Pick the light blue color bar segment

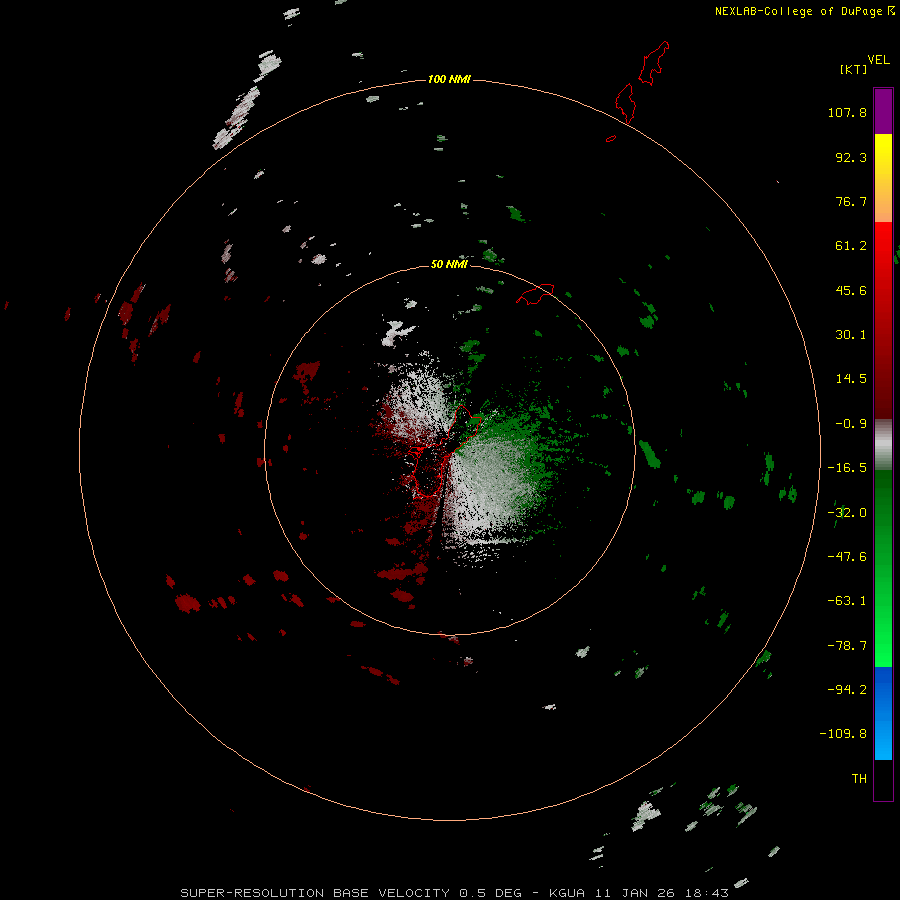(x=883, y=738)
